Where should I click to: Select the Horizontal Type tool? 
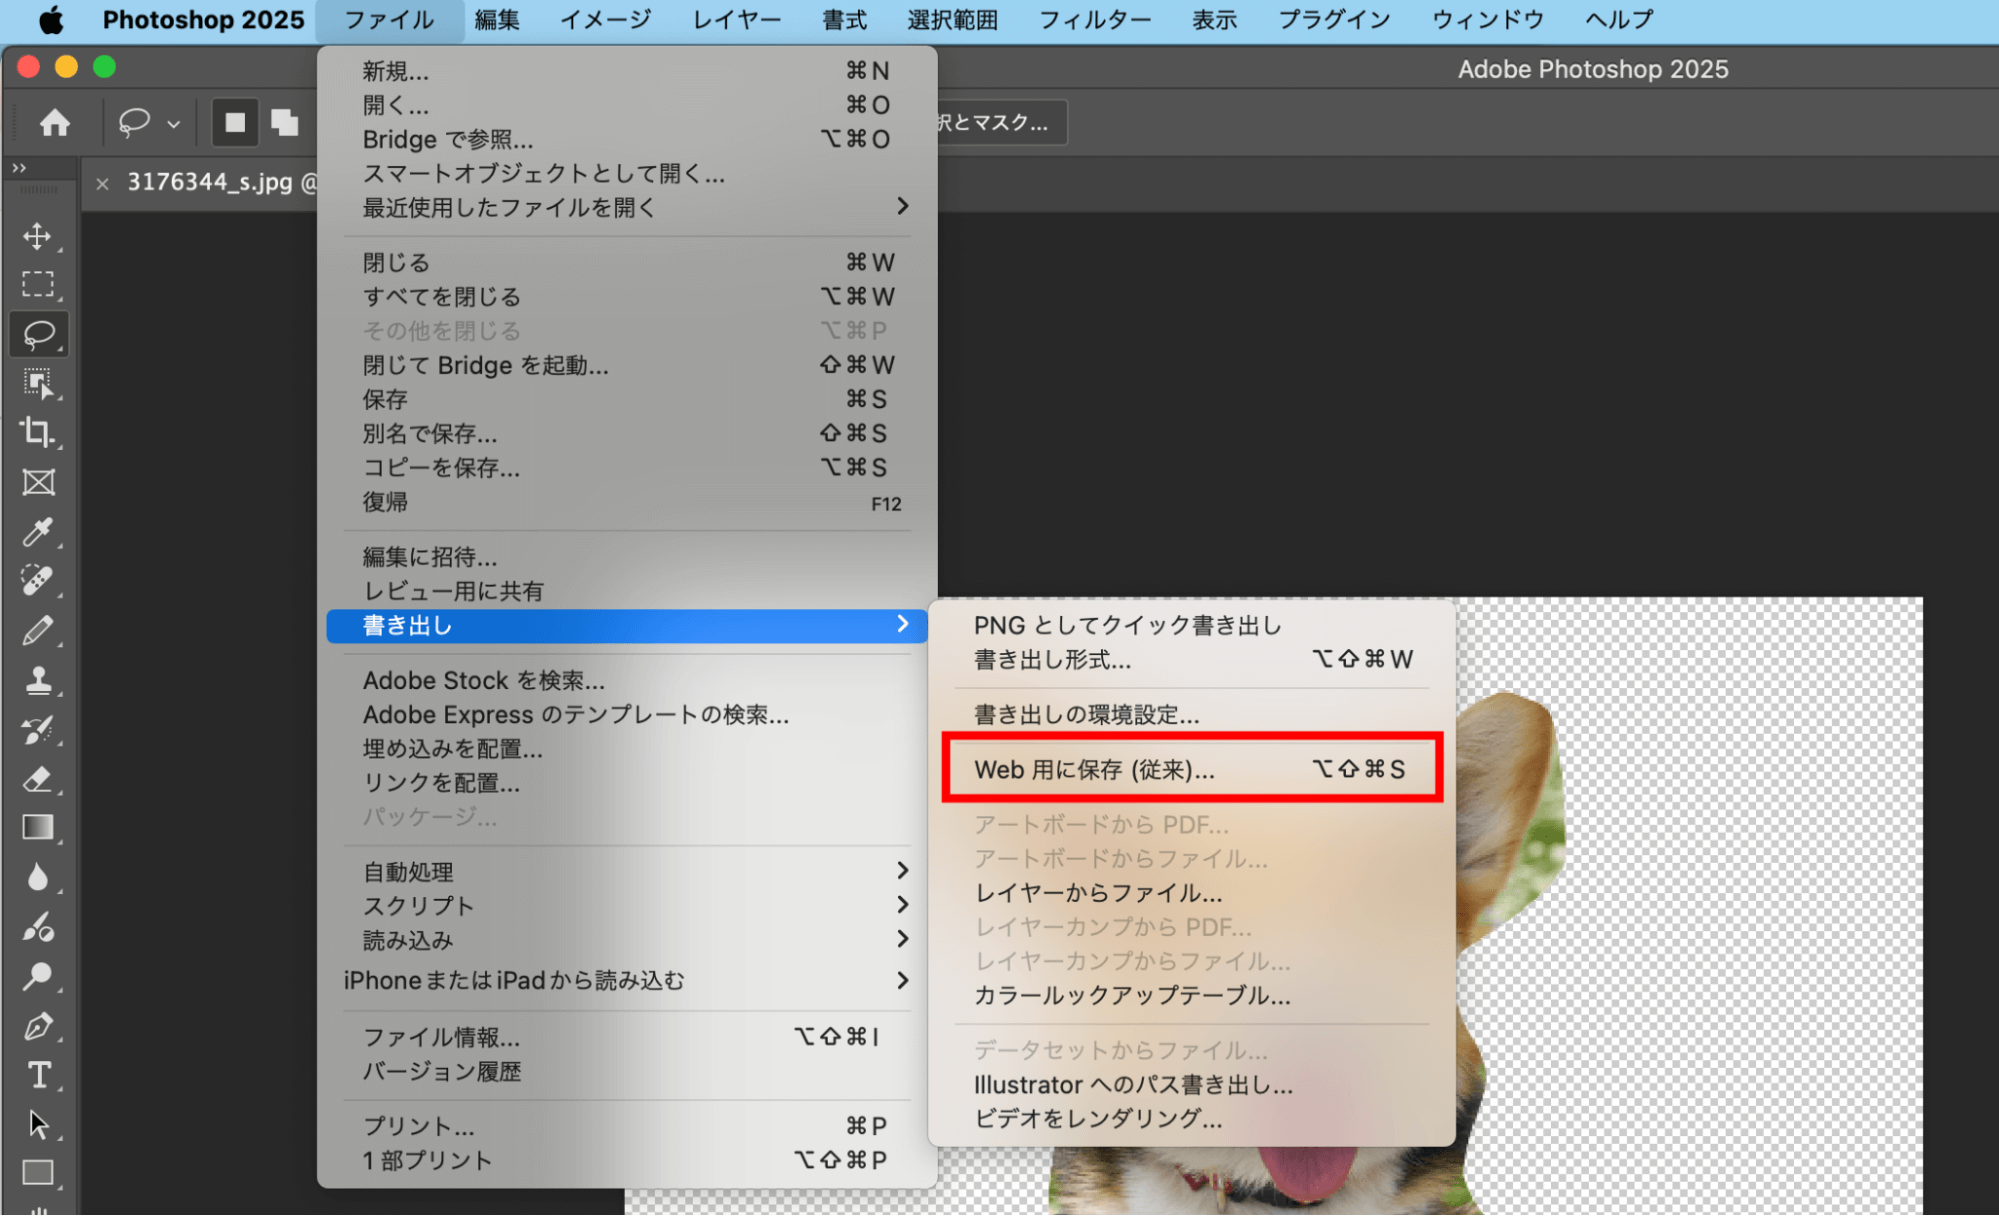(x=38, y=1075)
